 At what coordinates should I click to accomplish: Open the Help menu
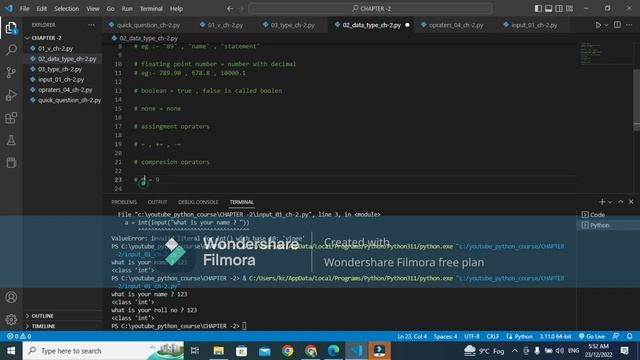pos(176,9)
